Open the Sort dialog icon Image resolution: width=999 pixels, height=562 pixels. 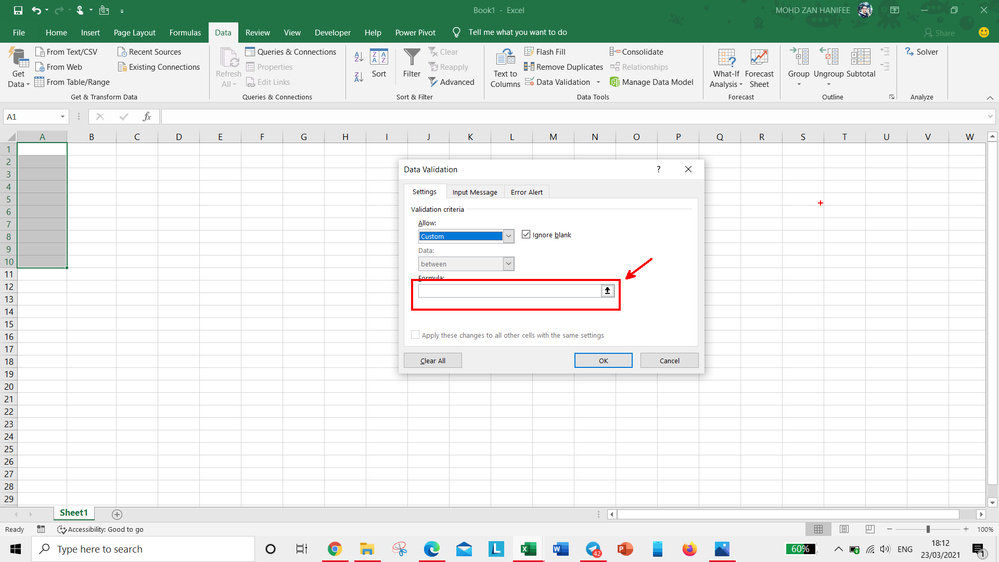(x=379, y=64)
